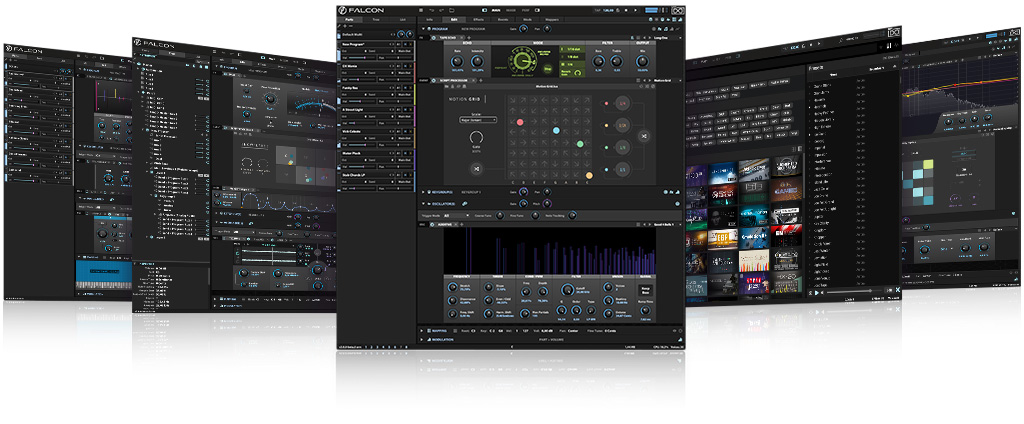Screen dimensions: 1024x424
Task: Toggle the Additive oscillator power button
Action: (432, 225)
